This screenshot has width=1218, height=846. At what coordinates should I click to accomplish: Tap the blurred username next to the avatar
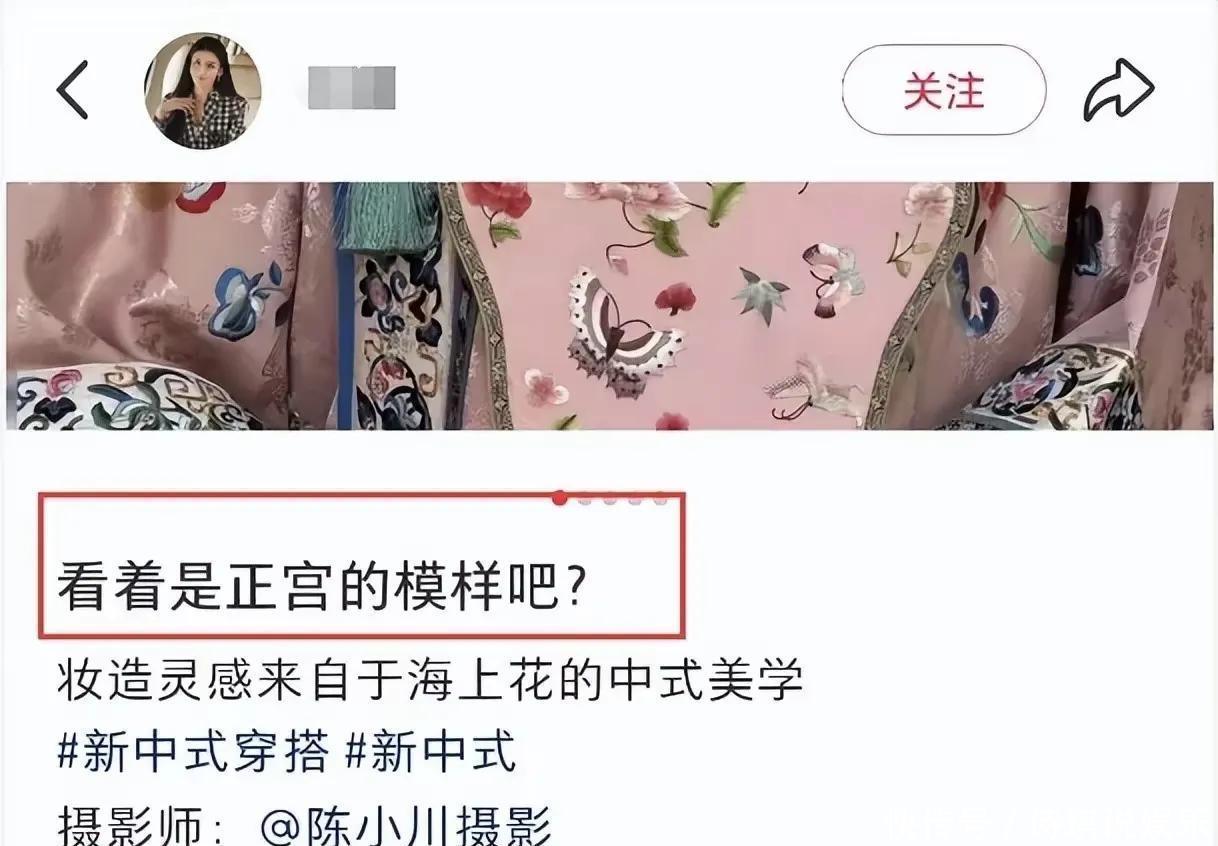[x=352, y=88]
